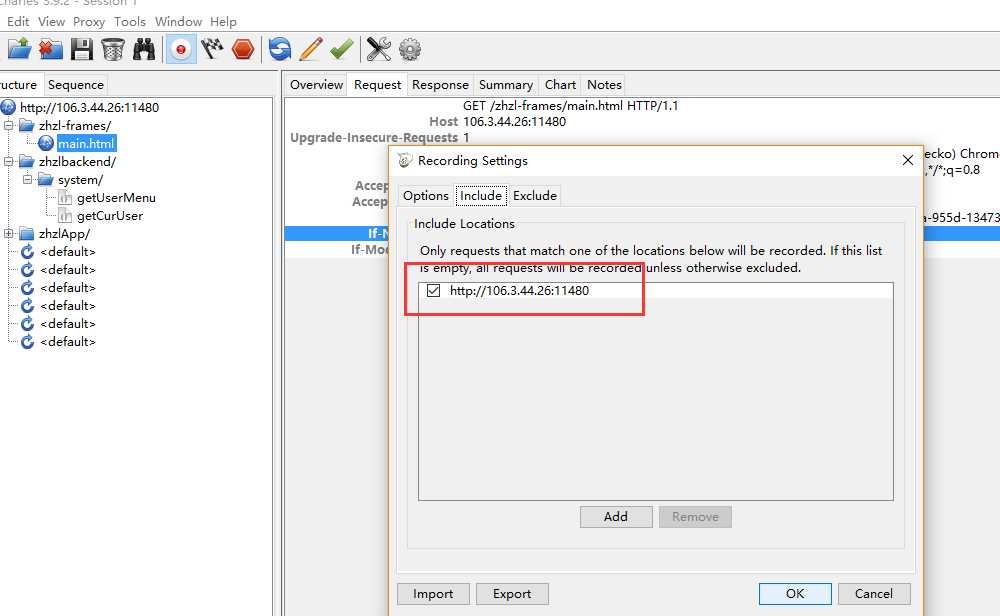
Task: Select zhzlbackend/ folder in tree
Action: pos(77,161)
